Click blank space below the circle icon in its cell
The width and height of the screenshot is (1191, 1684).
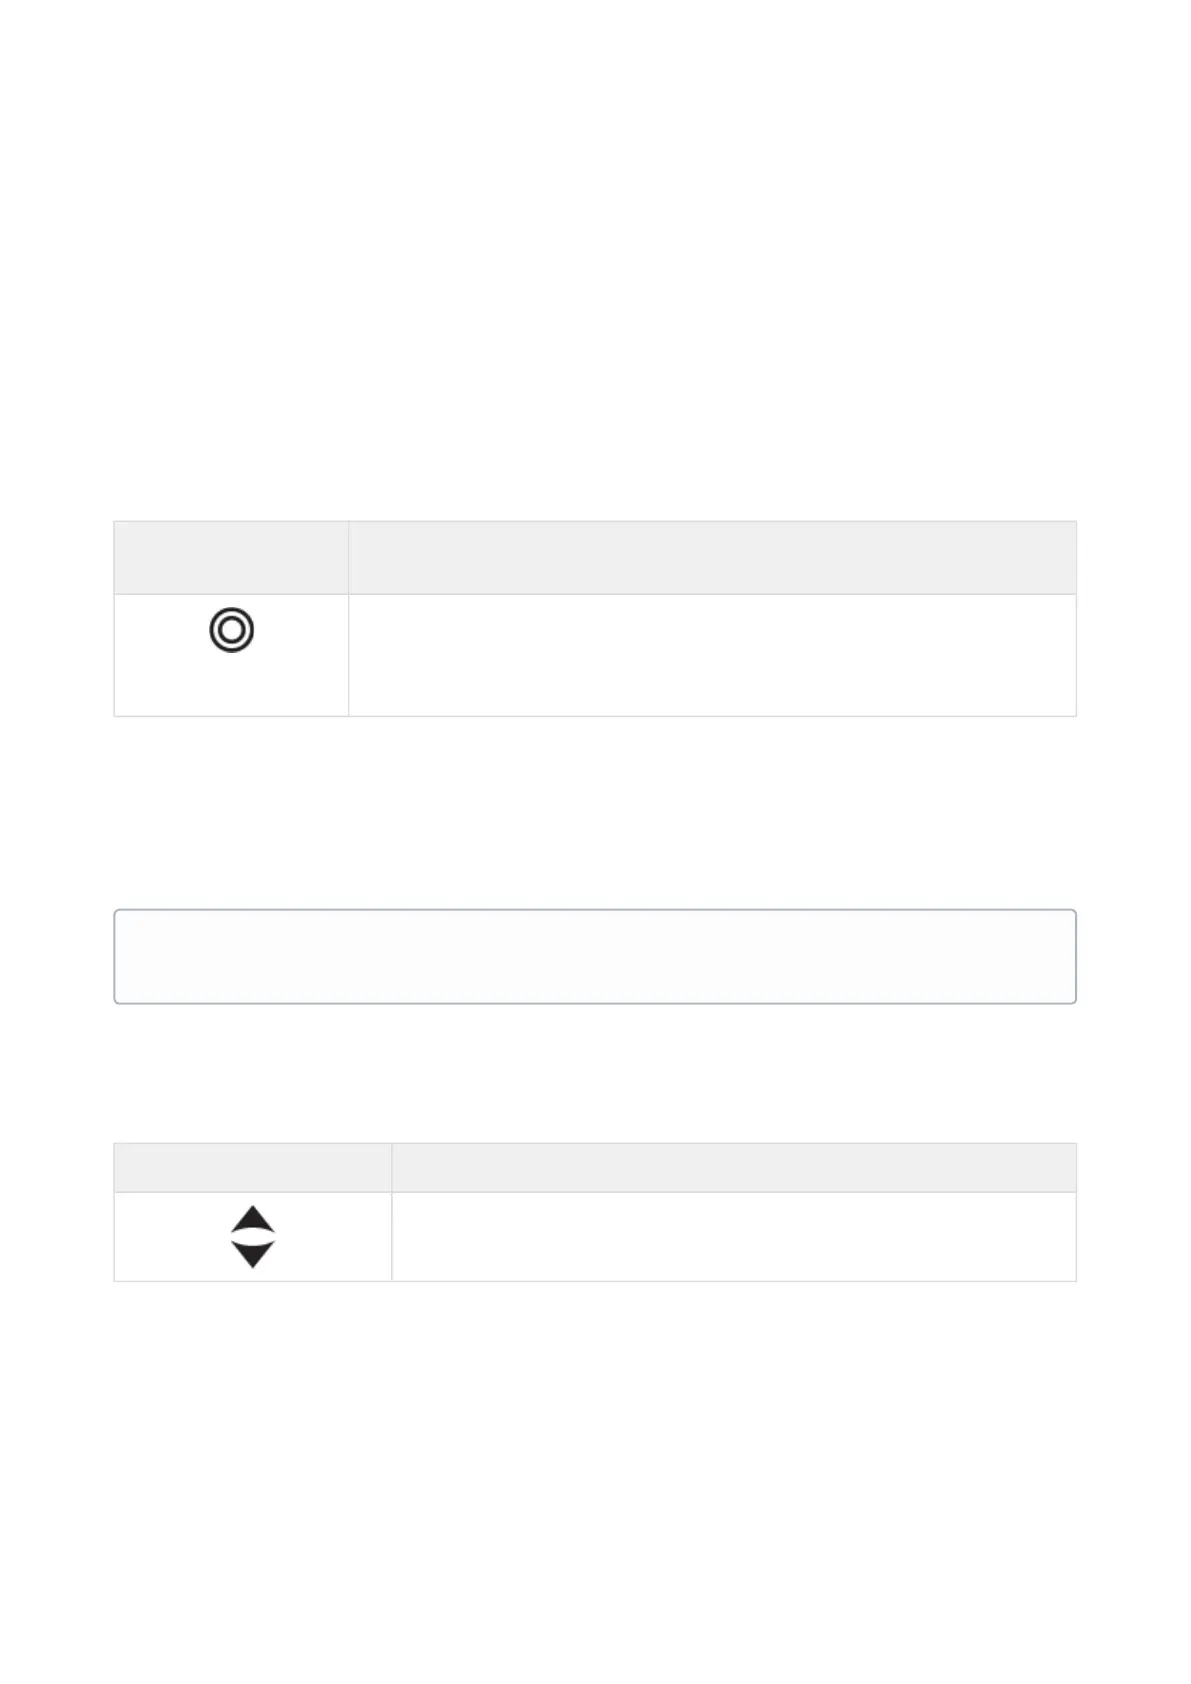pos(231,685)
